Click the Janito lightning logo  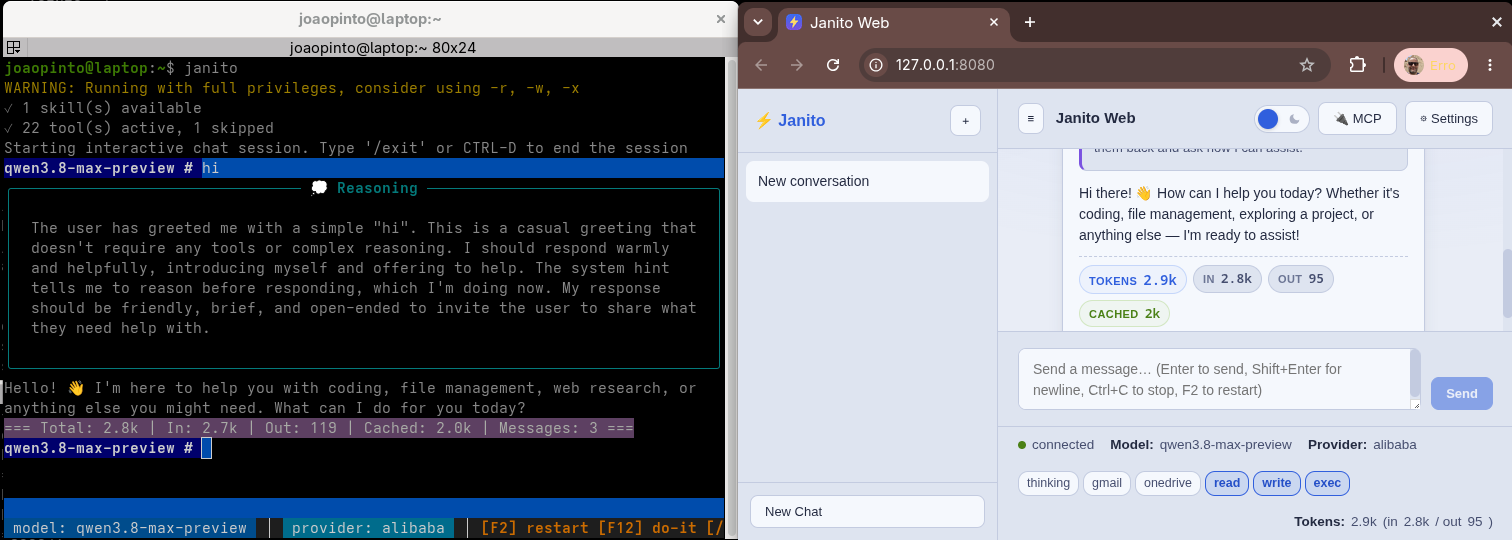click(x=790, y=120)
